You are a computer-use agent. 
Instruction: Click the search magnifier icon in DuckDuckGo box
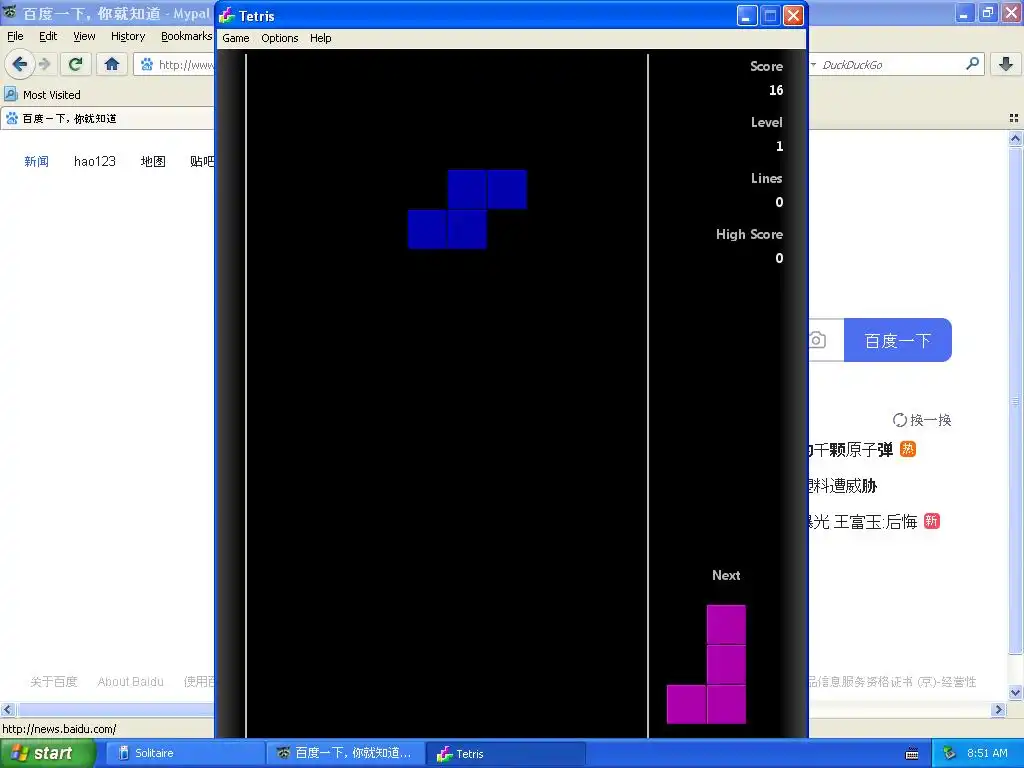pyautogui.click(x=972, y=64)
